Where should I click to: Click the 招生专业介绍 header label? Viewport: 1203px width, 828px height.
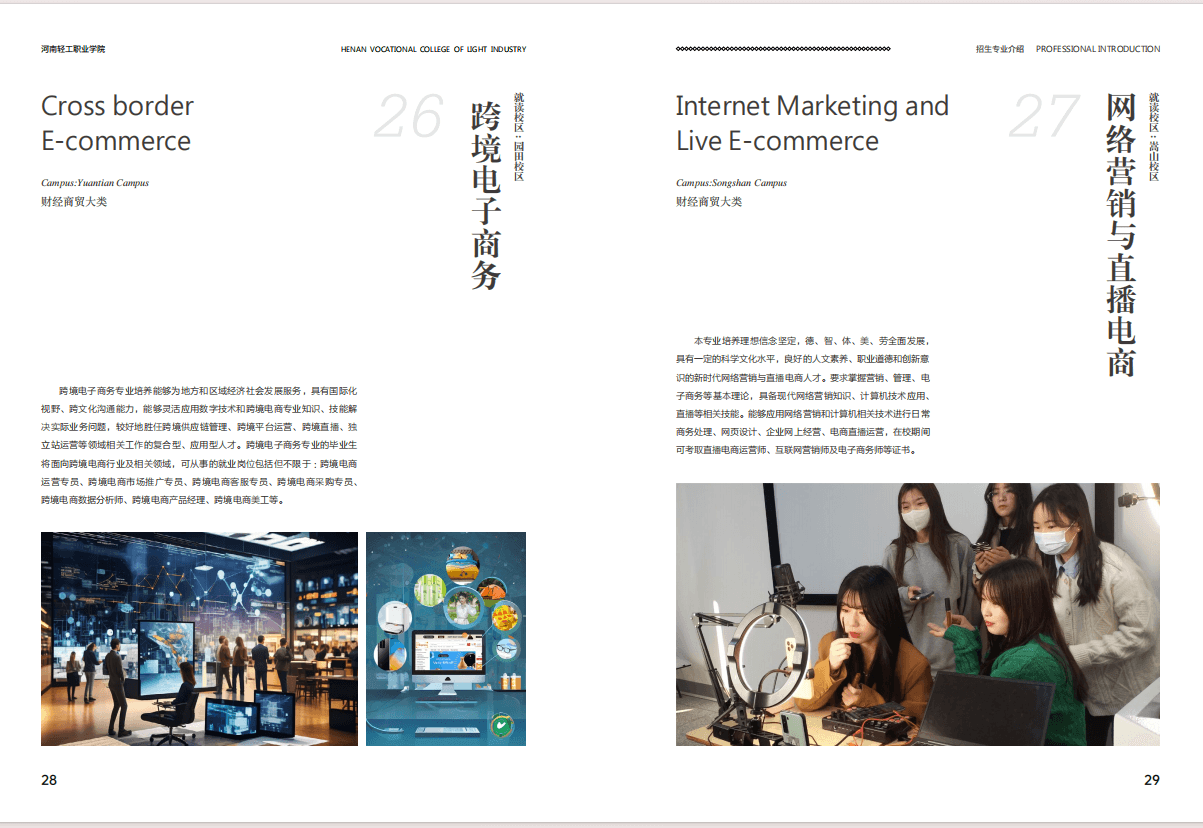pyautogui.click(x=1000, y=49)
